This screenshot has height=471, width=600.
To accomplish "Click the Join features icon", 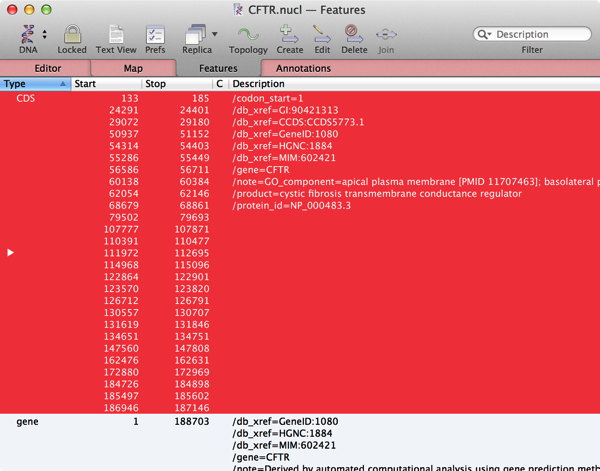I will pos(386,34).
